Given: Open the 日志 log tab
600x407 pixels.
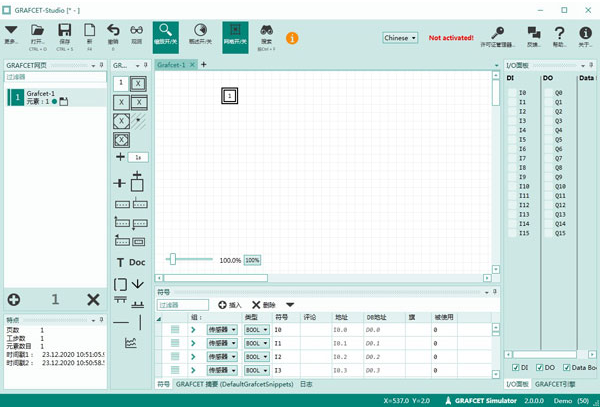Looking at the screenshot, I should pos(306,384).
